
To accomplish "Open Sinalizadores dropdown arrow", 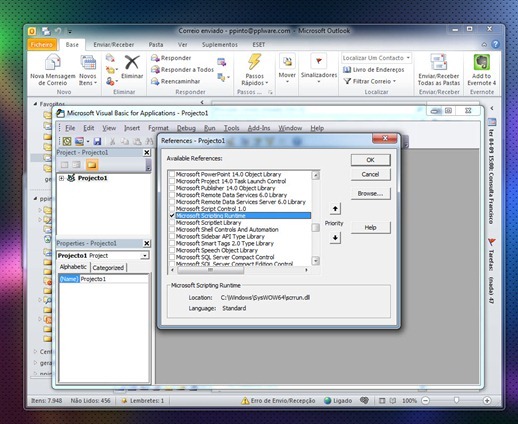I will pyautogui.click(x=319, y=82).
